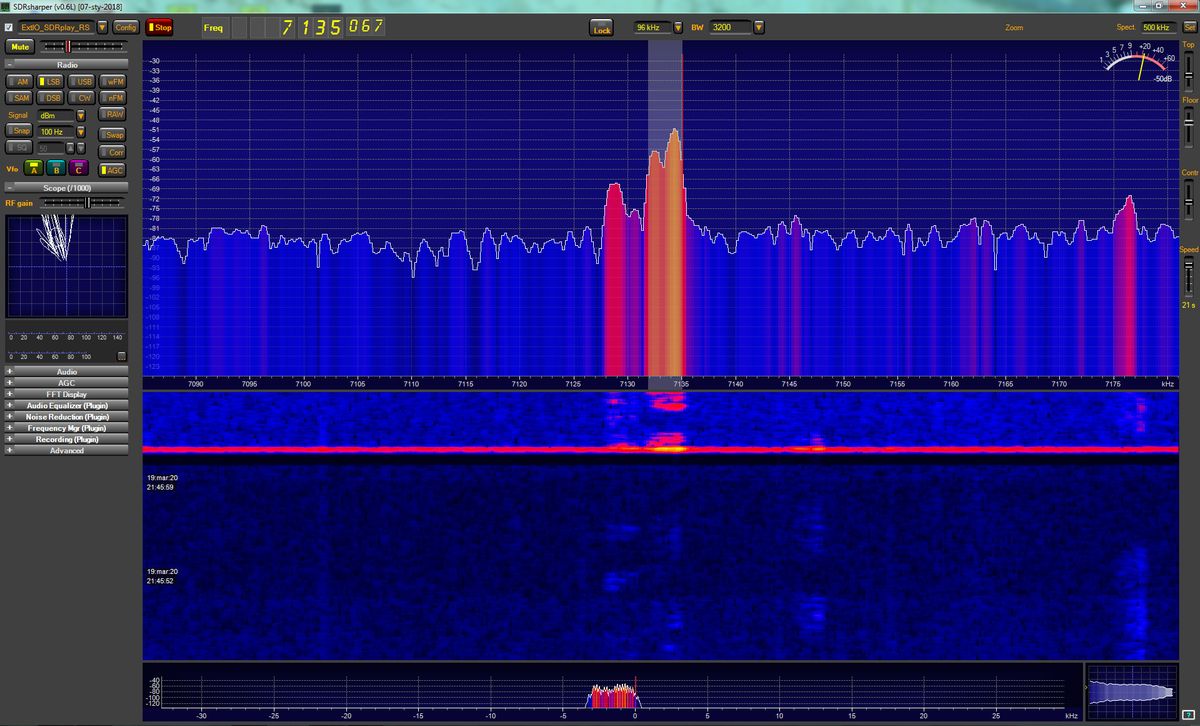The width and height of the screenshot is (1200, 726).
Task: Expand the Audio panel
Action: 67,372
